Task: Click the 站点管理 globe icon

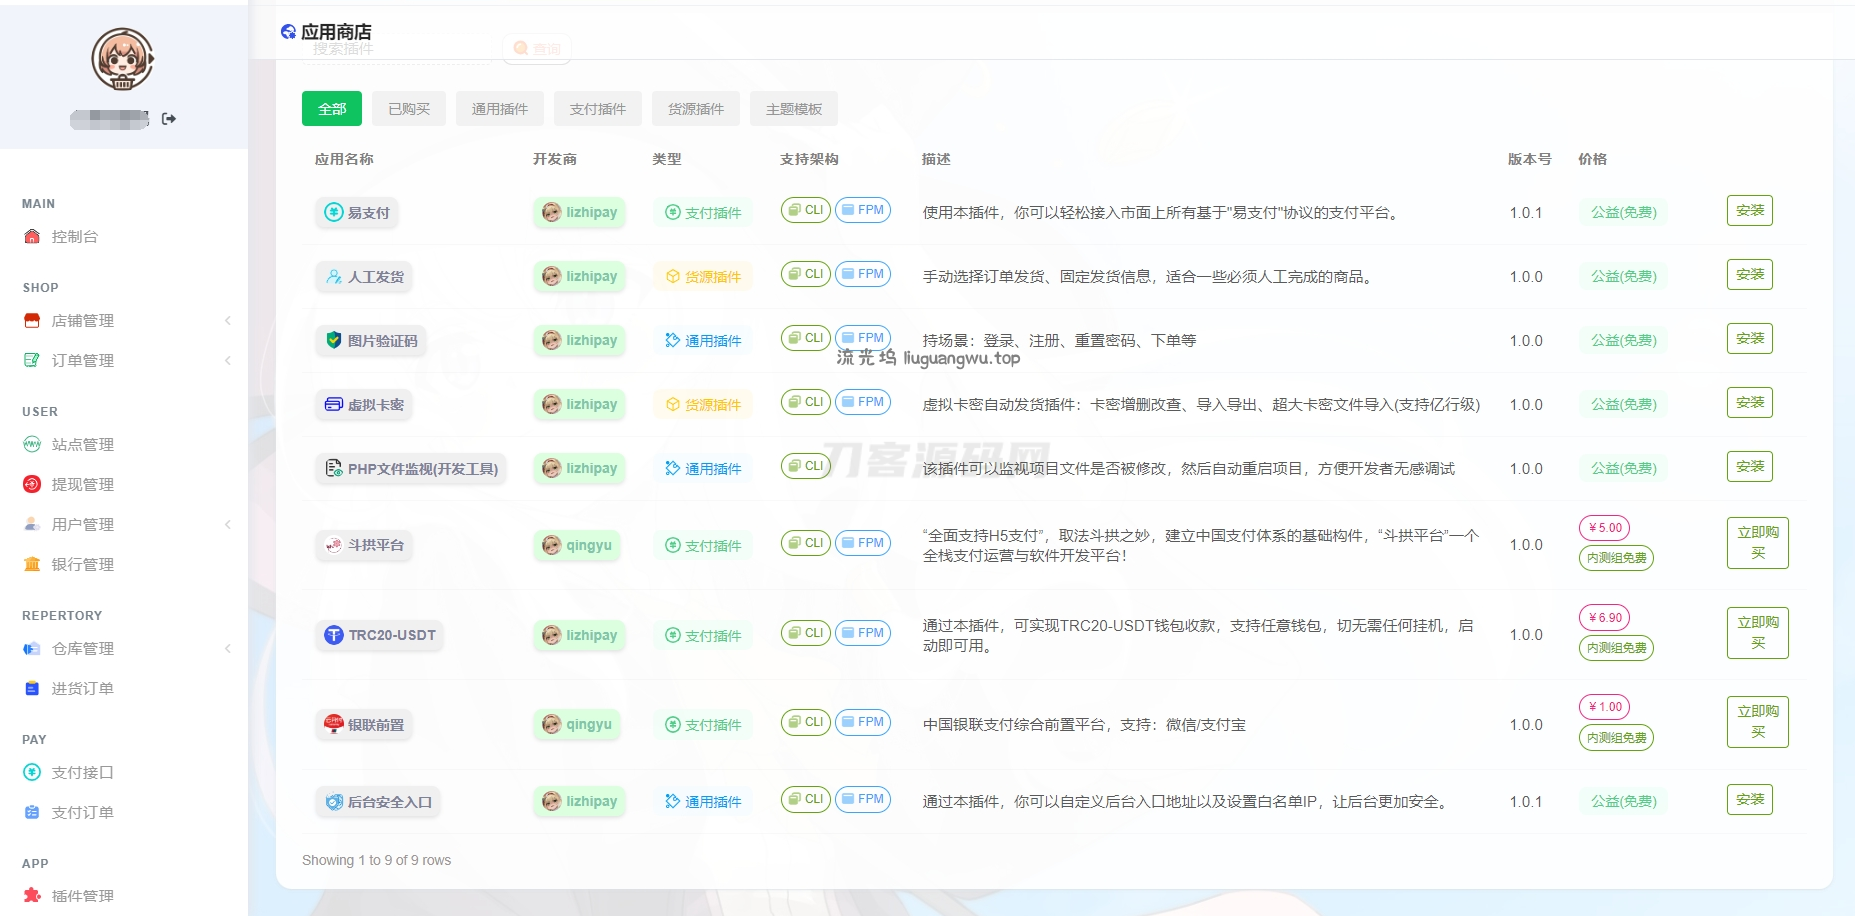Action: [x=32, y=445]
